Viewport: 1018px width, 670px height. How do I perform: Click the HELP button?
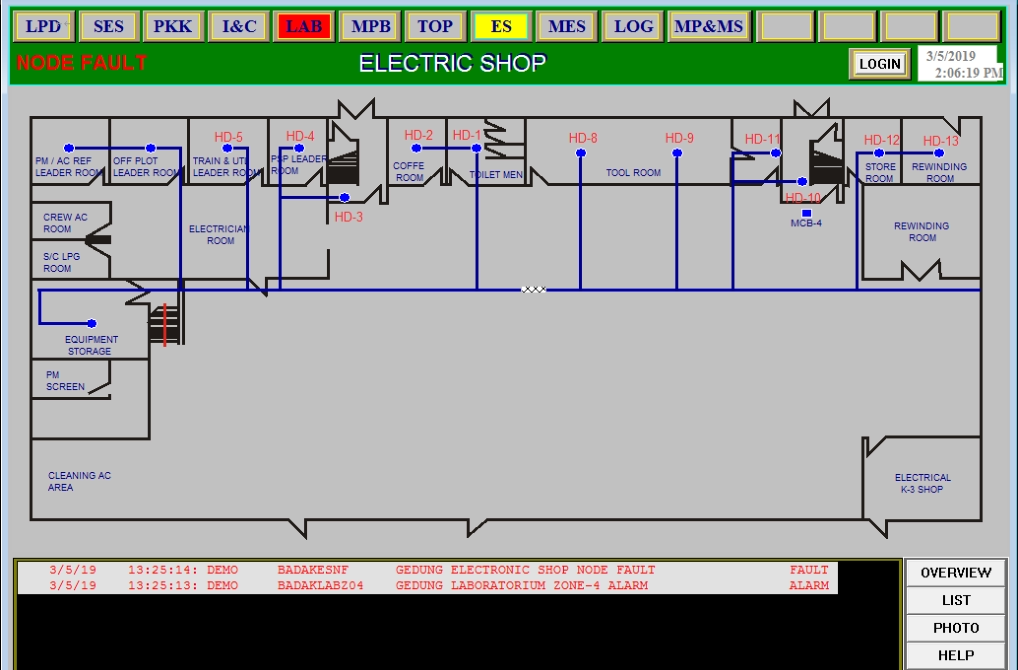(x=955, y=656)
